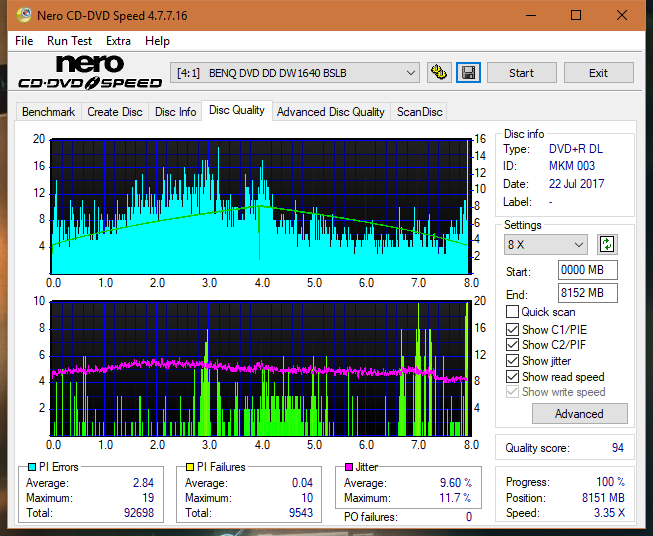Screen dimensions: 653x536
Task: Minimize the Nero CD-DVD Speed window
Action: point(531,15)
